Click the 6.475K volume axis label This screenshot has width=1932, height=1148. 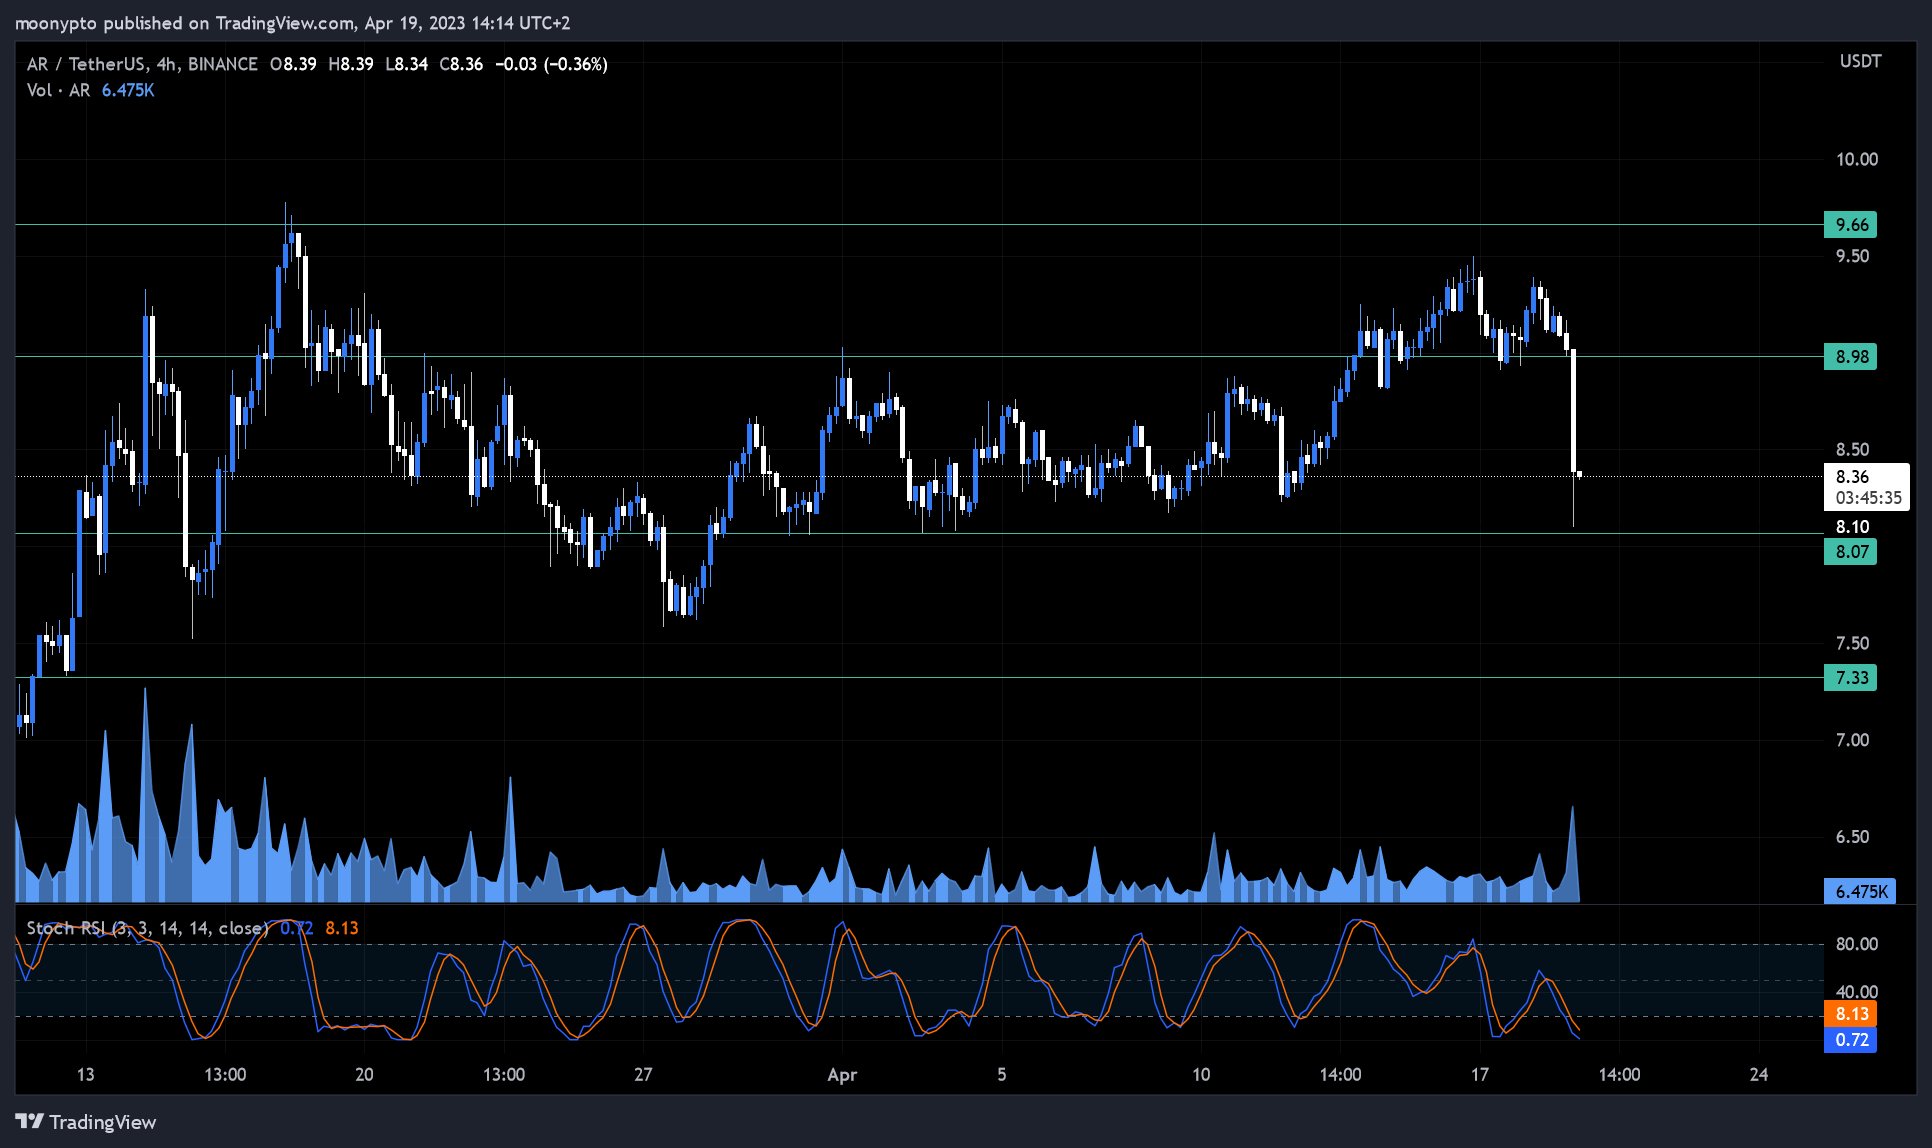point(1861,891)
